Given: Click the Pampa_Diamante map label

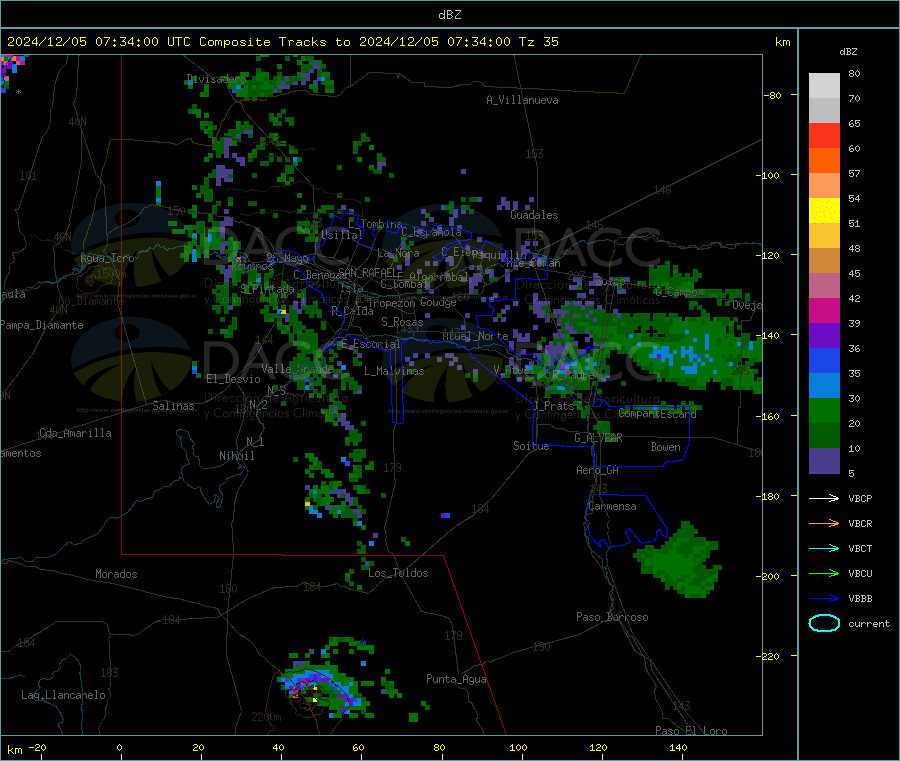Looking at the screenshot, I should pyautogui.click(x=42, y=325).
